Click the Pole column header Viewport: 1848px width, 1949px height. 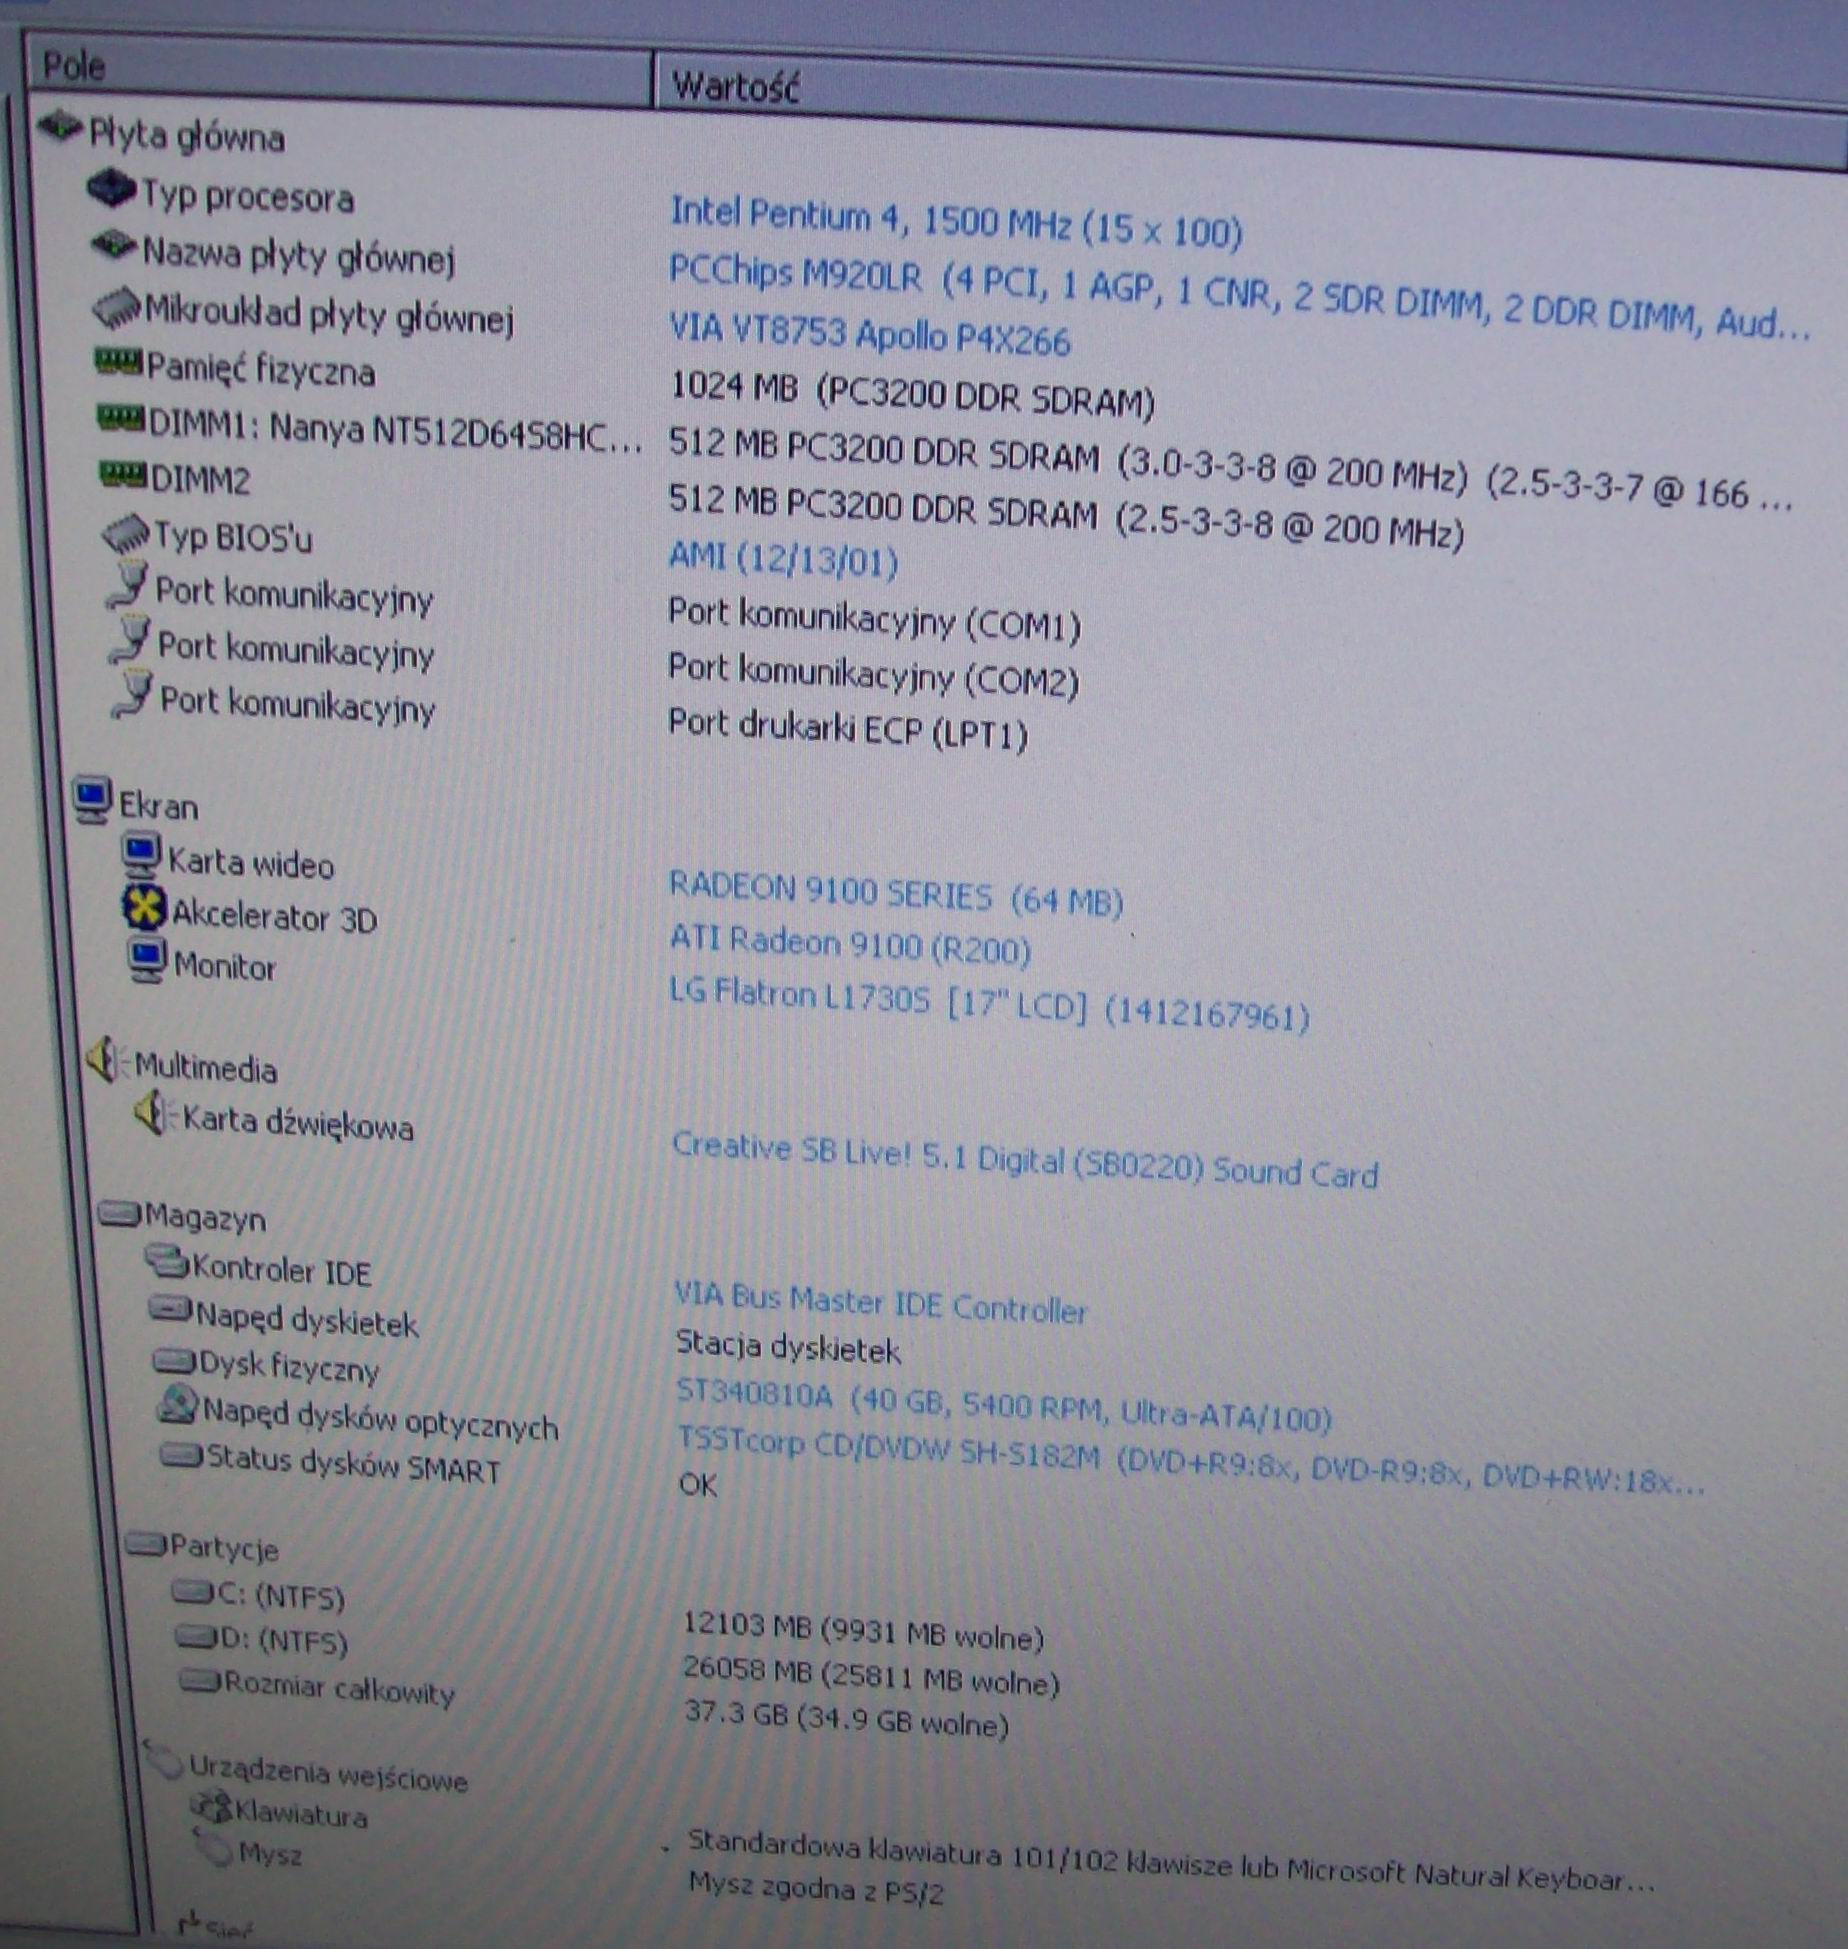coord(340,70)
